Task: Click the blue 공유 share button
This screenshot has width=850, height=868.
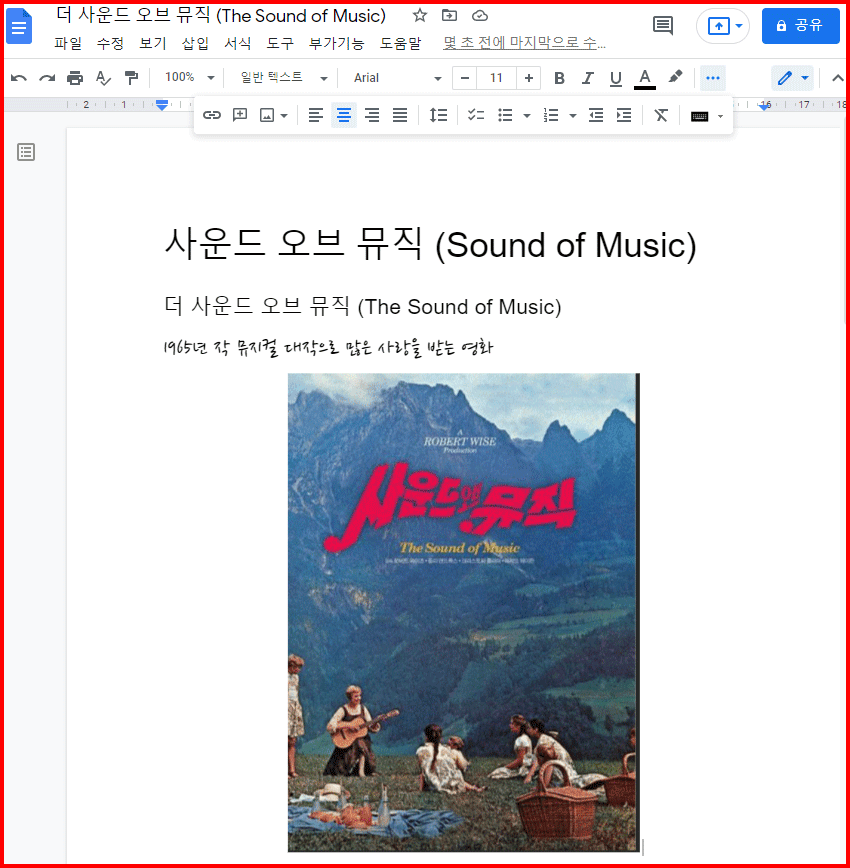Action: (800, 26)
